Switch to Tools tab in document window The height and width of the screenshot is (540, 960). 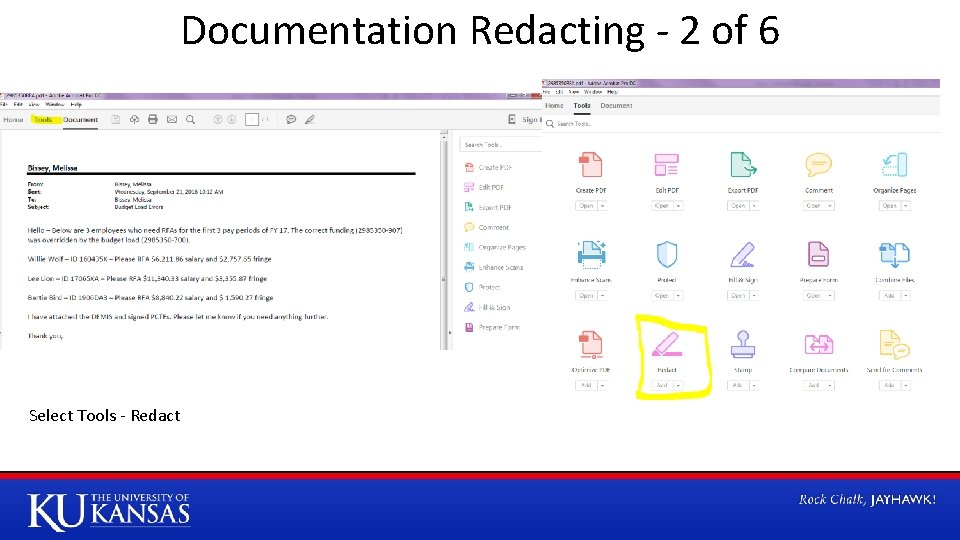(43, 119)
